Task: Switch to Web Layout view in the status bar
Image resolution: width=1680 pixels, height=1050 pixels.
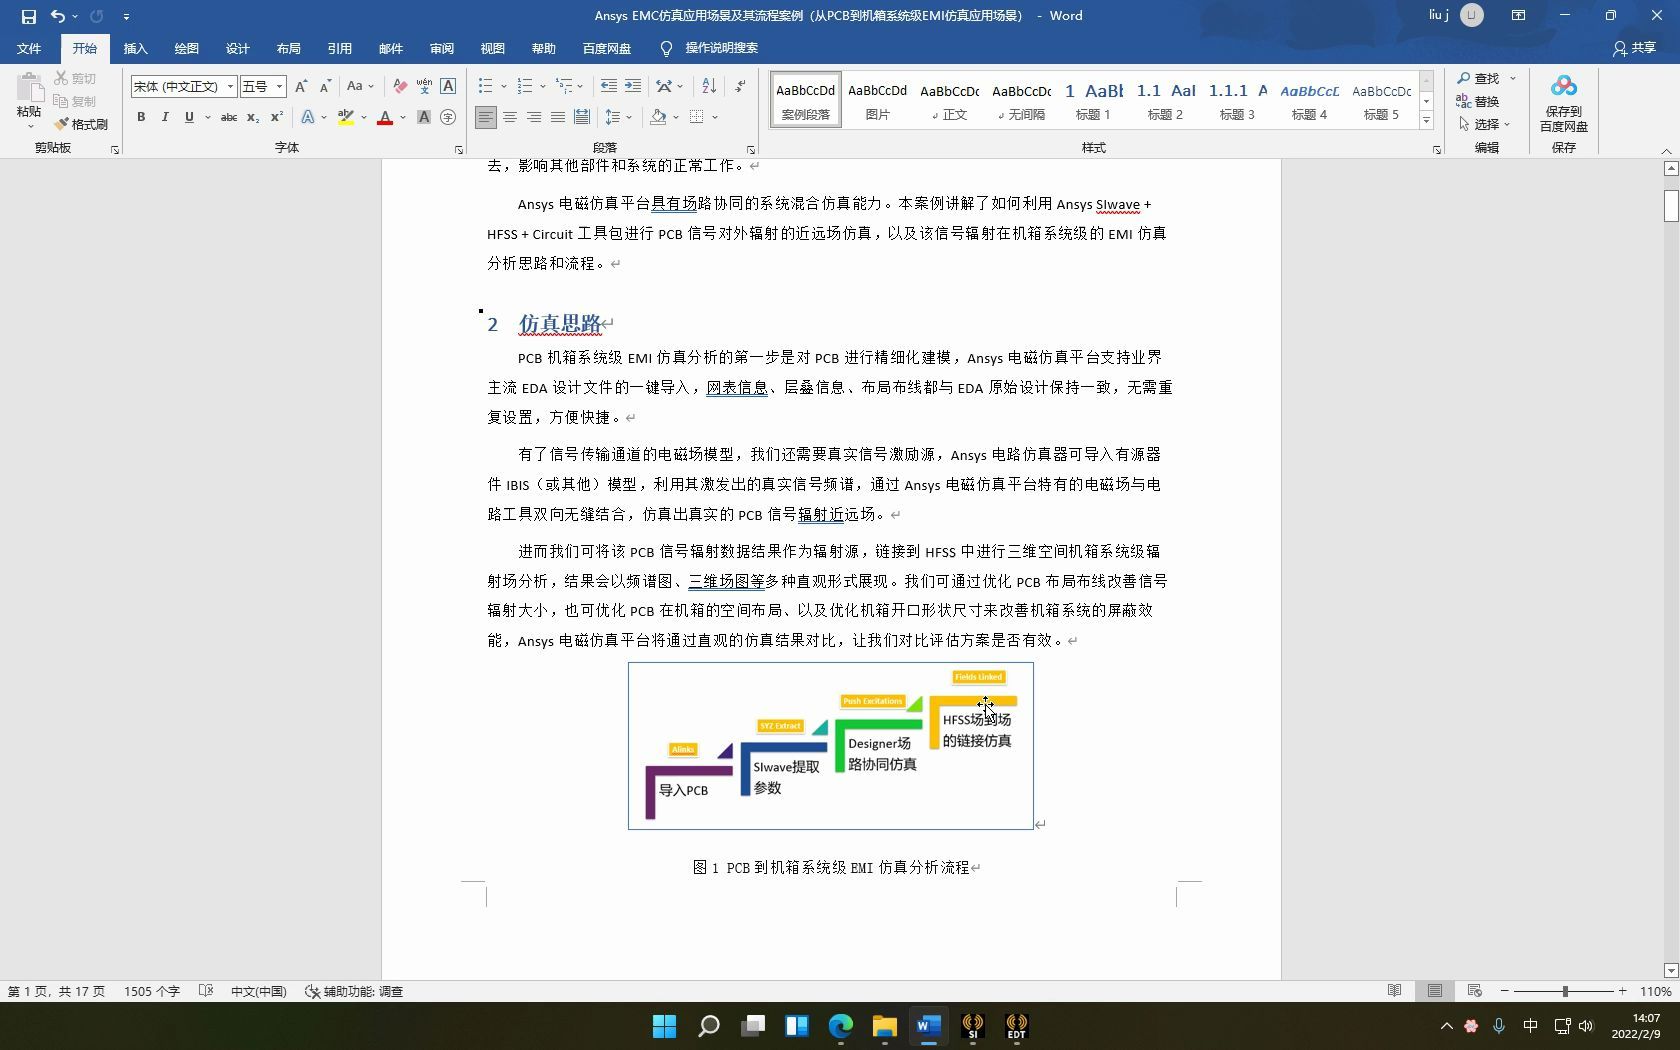Action: (1474, 991)
